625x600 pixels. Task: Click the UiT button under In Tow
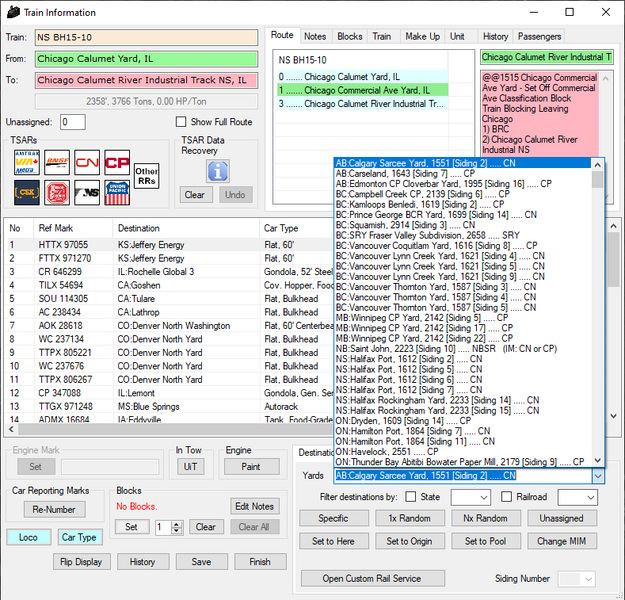click(x=191, y=467)
